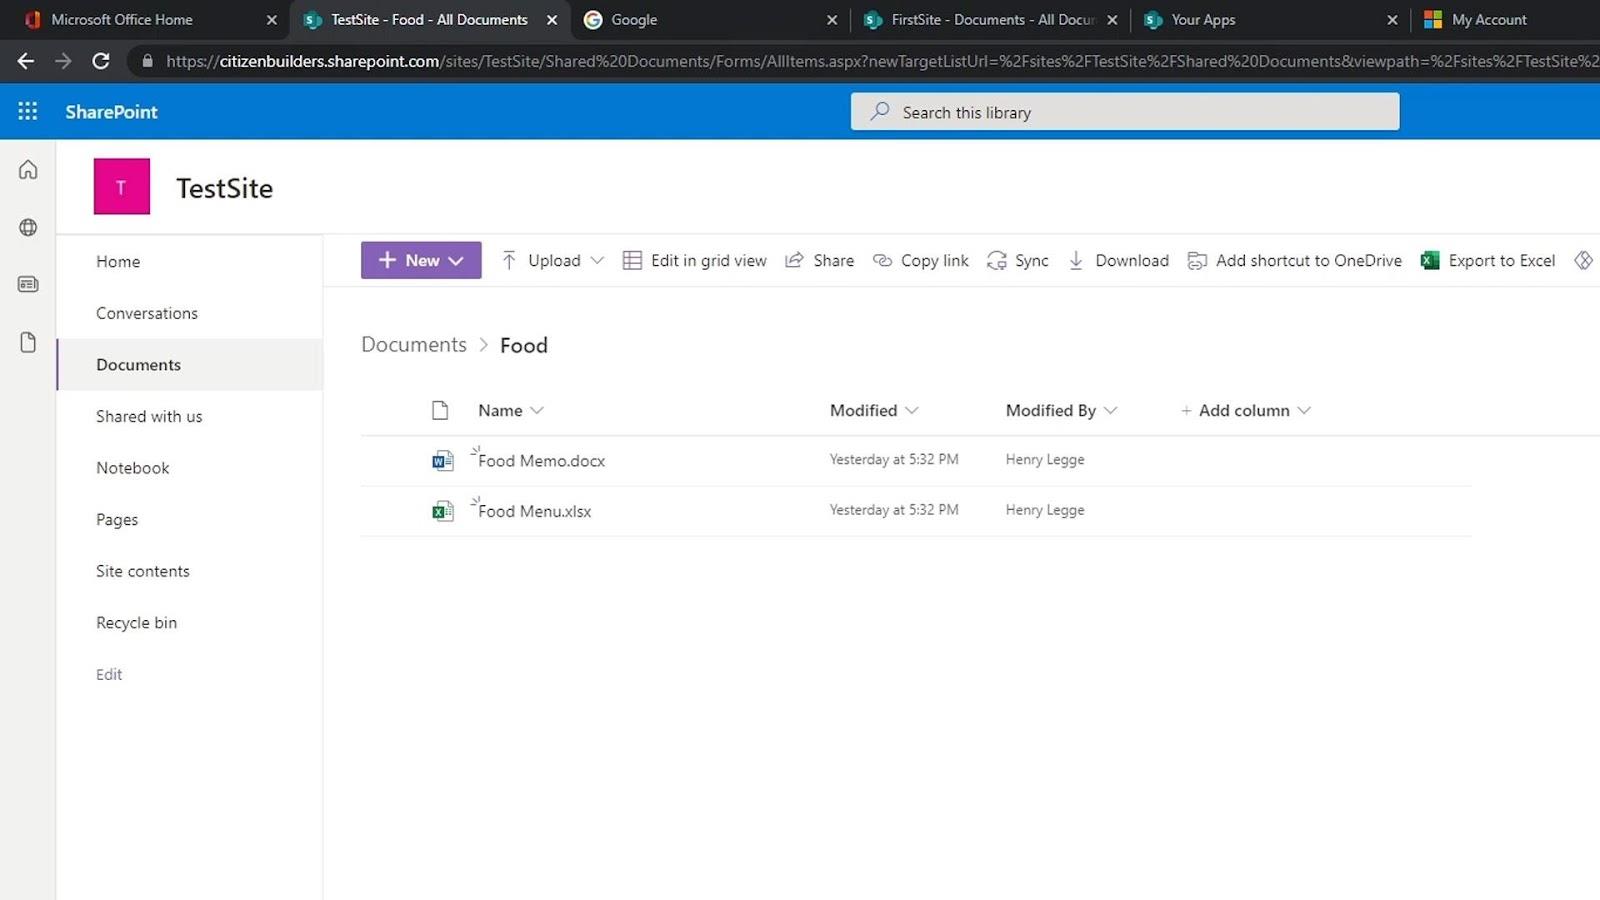Click Henry Legge in Food Memo row
This screenshot has height=900, width=1600.
point(1045,460)
